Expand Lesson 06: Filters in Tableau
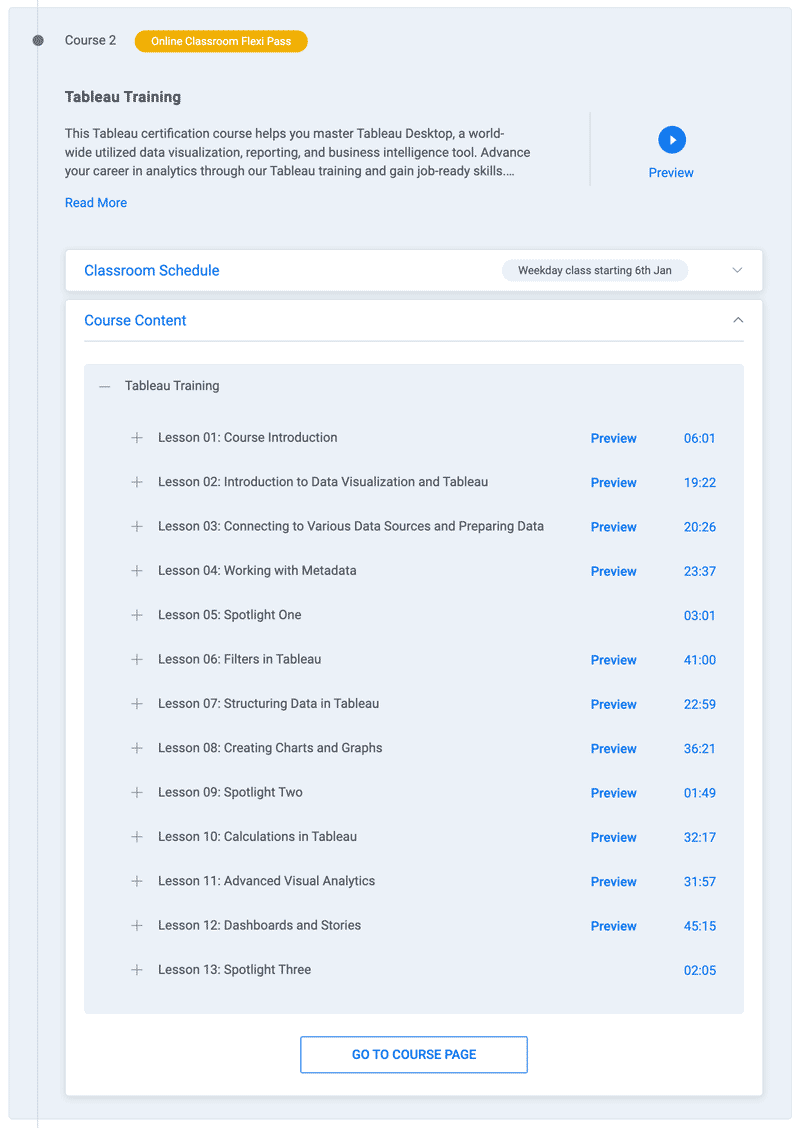Screen dimensions: 800x1128 click(137, 660)
